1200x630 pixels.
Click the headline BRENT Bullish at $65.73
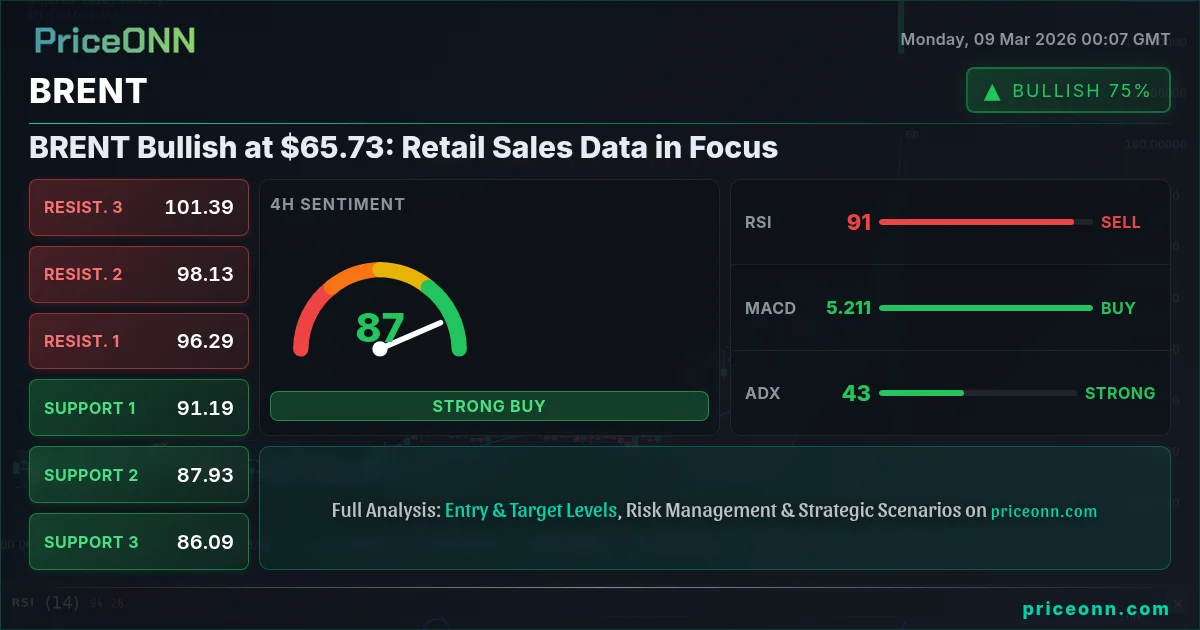coord(403,148)
